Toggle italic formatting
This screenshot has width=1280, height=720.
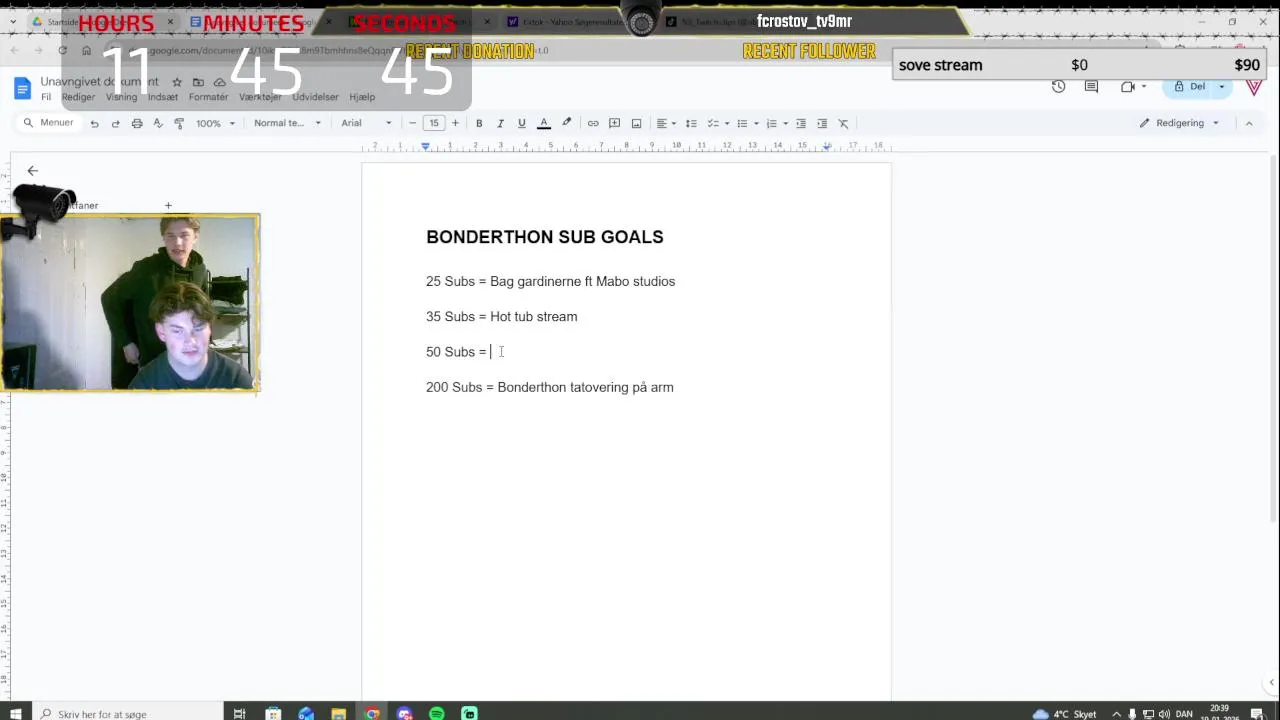500,123
